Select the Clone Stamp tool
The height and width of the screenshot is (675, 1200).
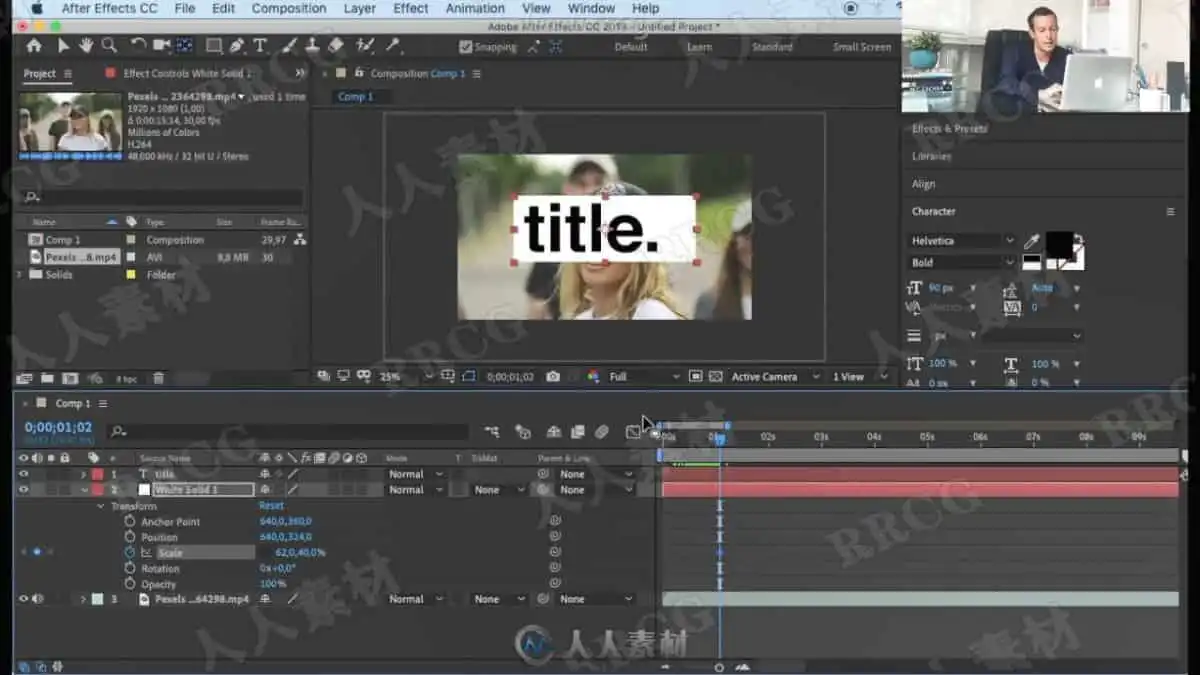(312, 46)
